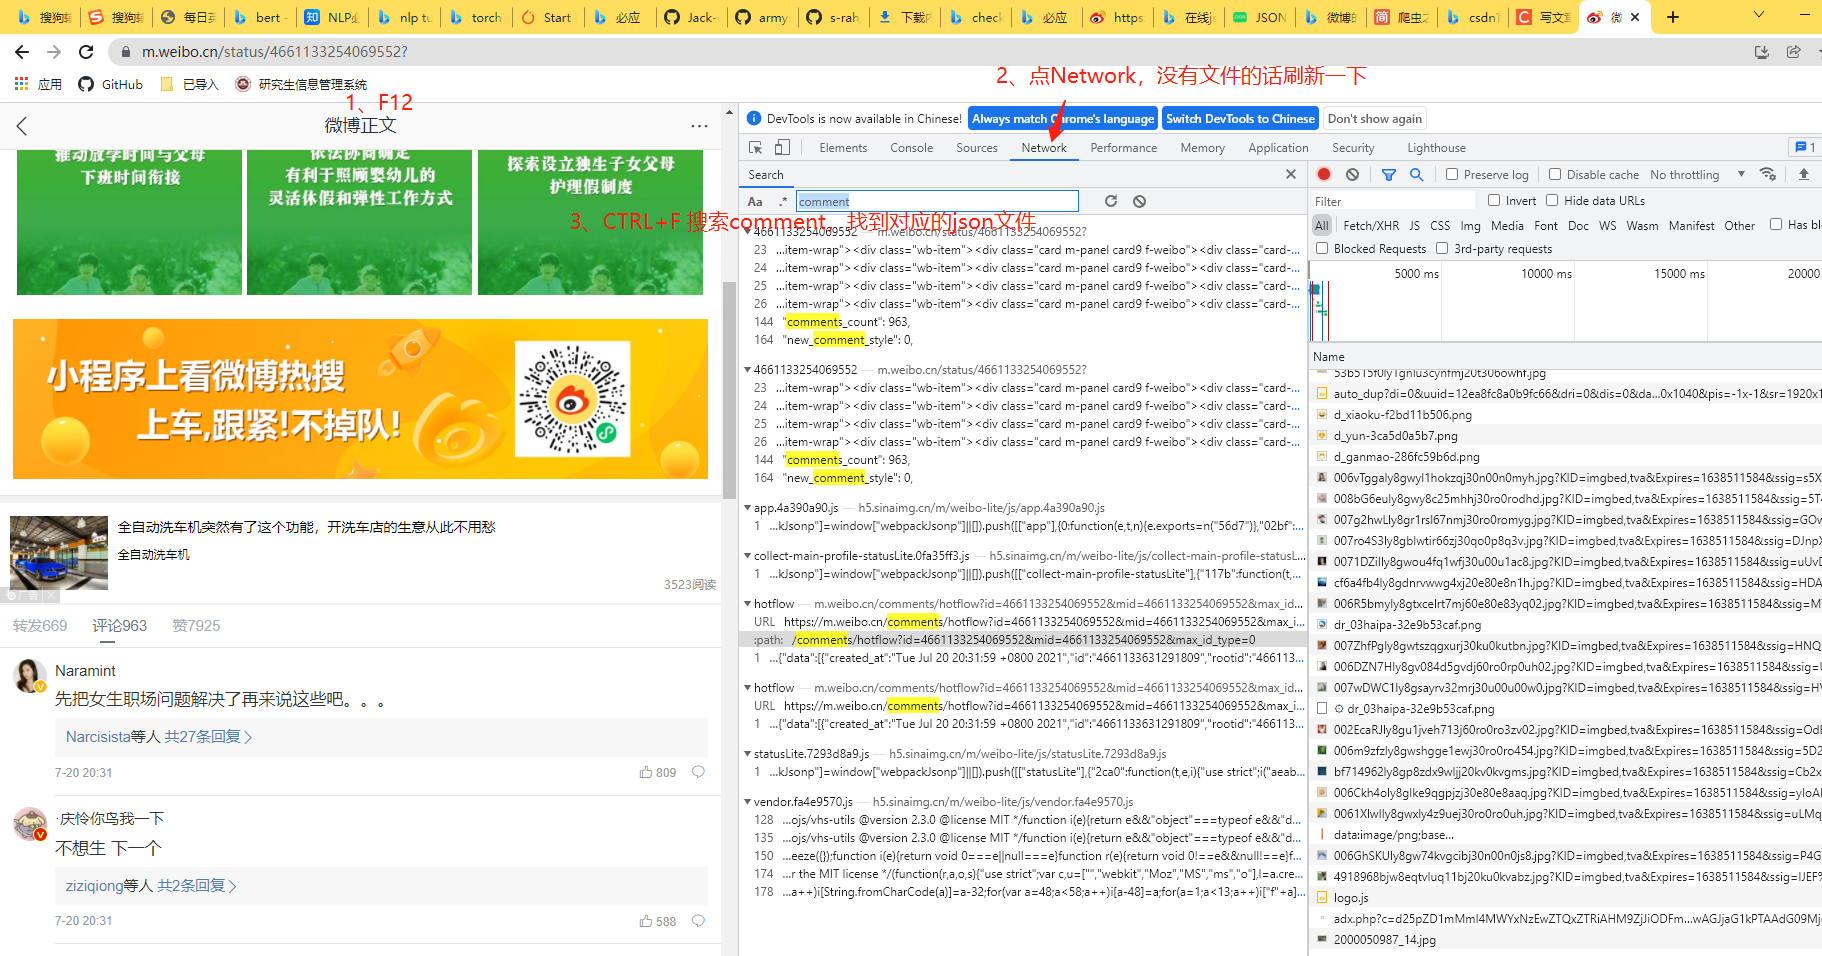Switch to the Sources tab
Viewport: 1822px width, 956px height.
click(977, 148)
